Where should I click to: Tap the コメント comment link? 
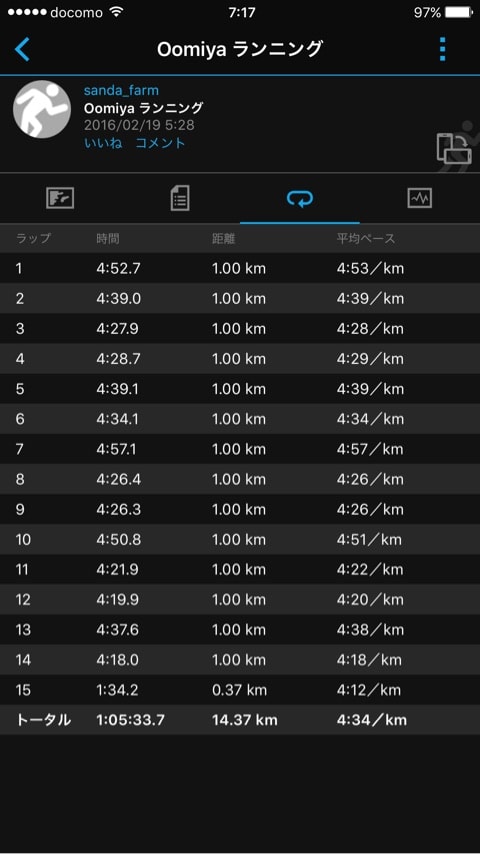[161, 143]
